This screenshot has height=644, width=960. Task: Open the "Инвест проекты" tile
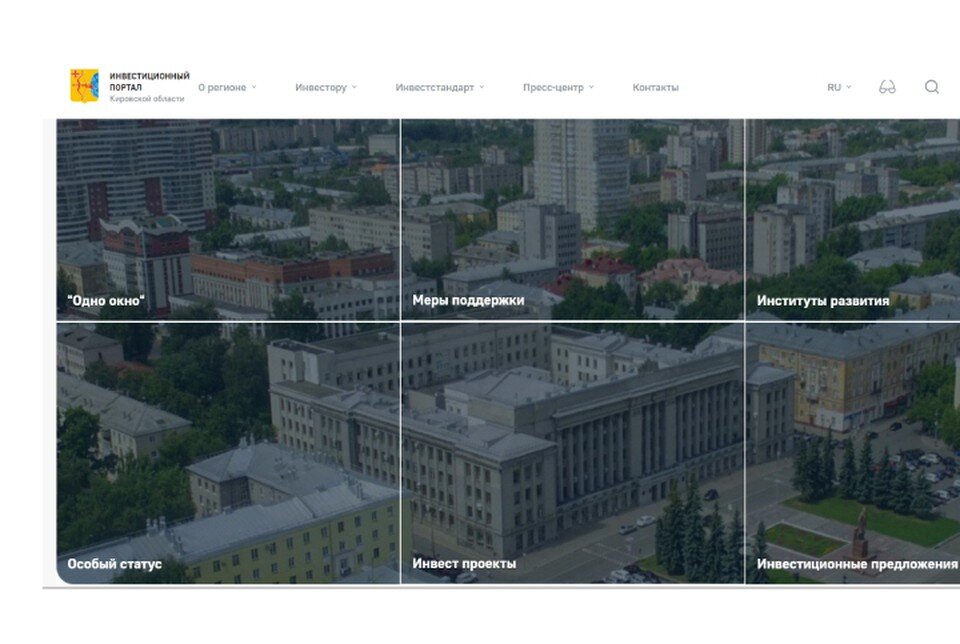pos(572,453)
